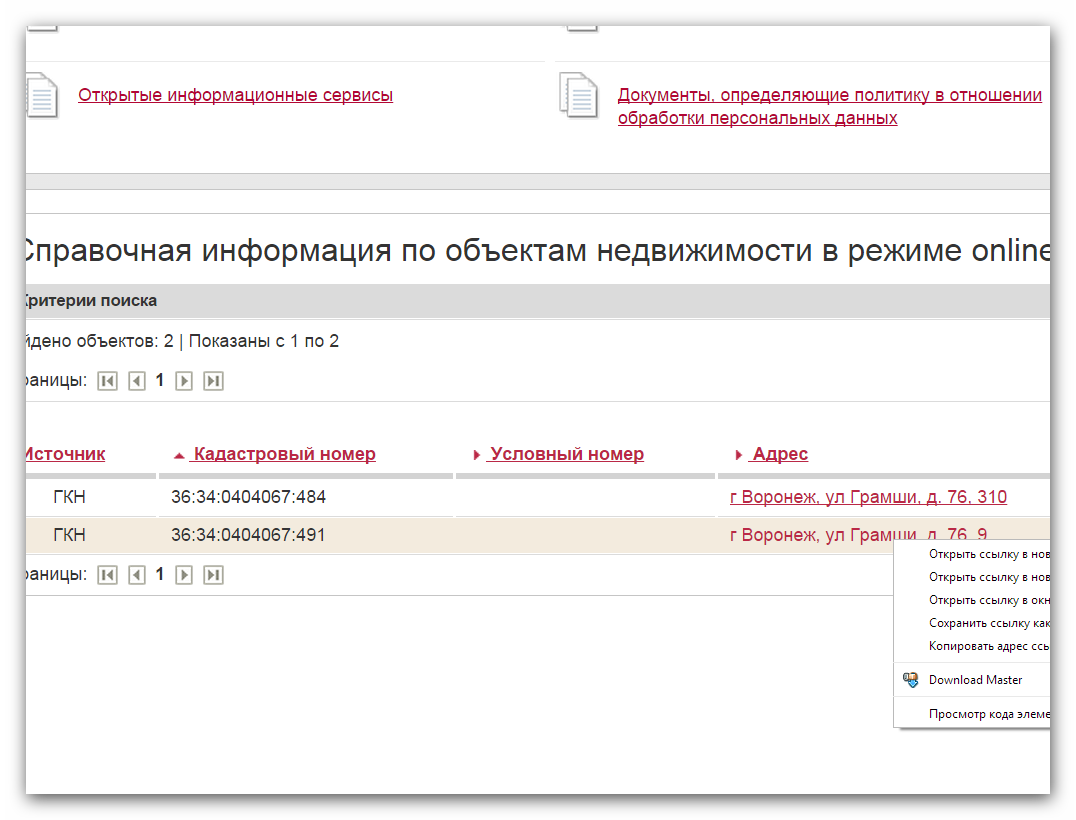Image resolution: width=1076 pixels, height=820 pixels.
Task: Sort table by Кадастровый номер column
Action: pos(284,454)
